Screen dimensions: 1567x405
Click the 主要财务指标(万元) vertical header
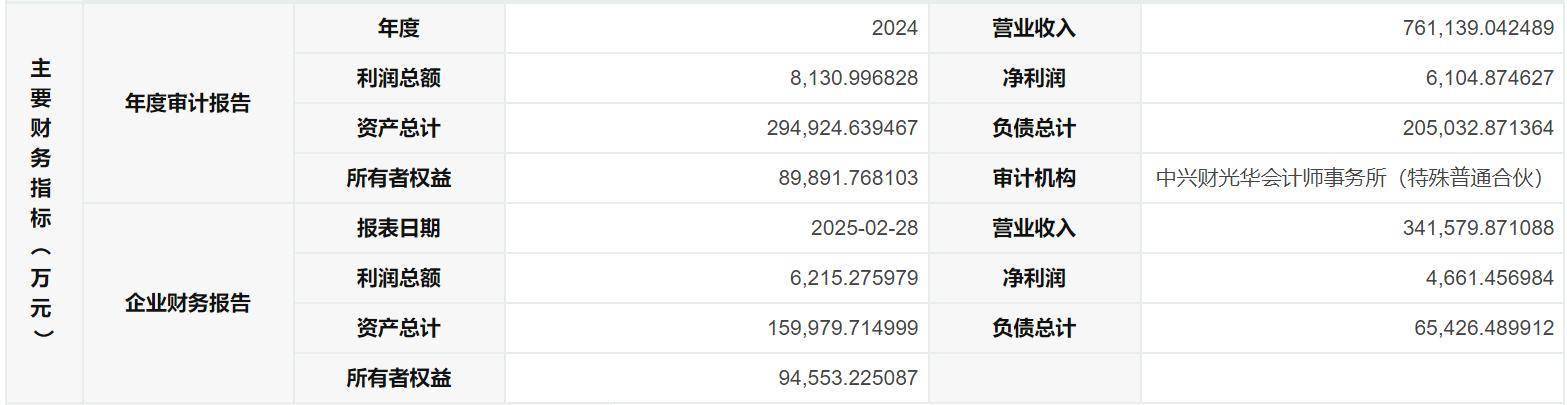(42, 203)
